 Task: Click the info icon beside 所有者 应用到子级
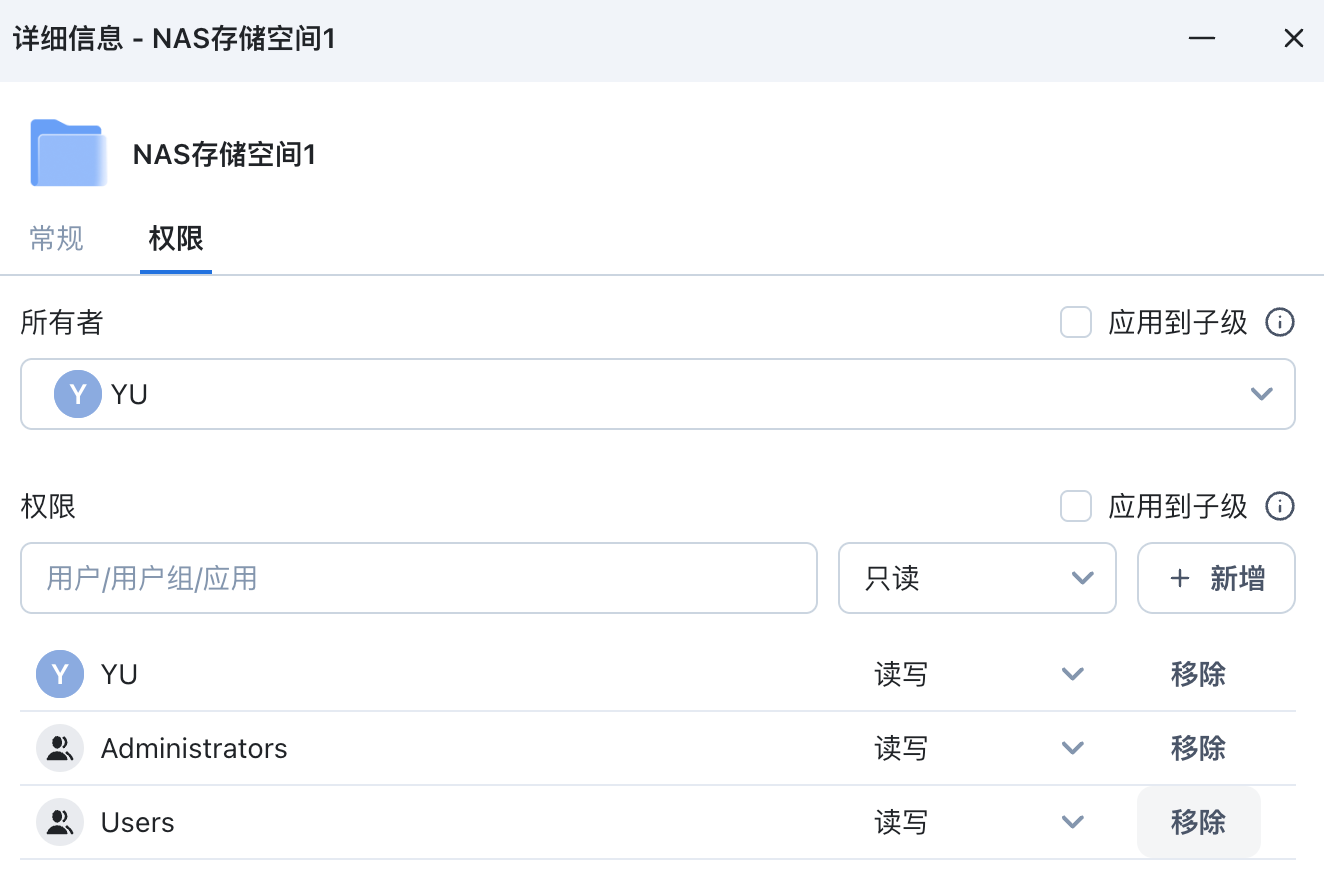1280,323
